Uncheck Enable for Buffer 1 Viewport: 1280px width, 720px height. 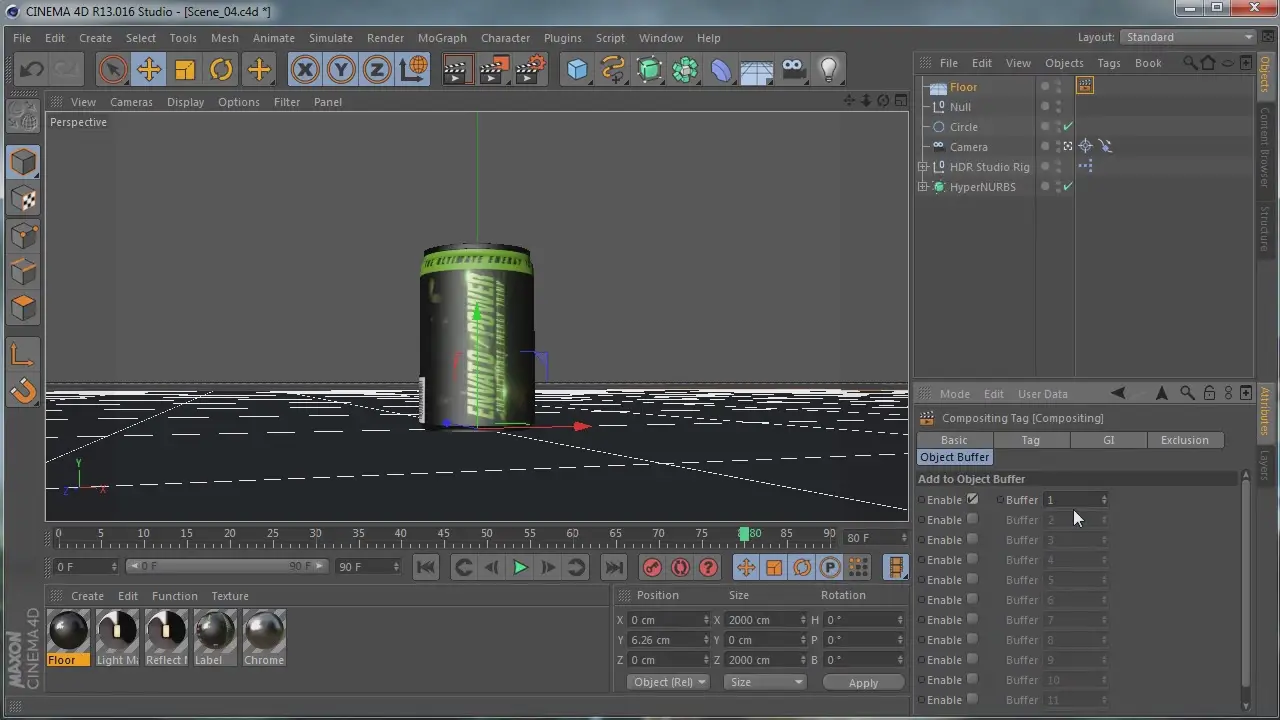tap(972, 499)
